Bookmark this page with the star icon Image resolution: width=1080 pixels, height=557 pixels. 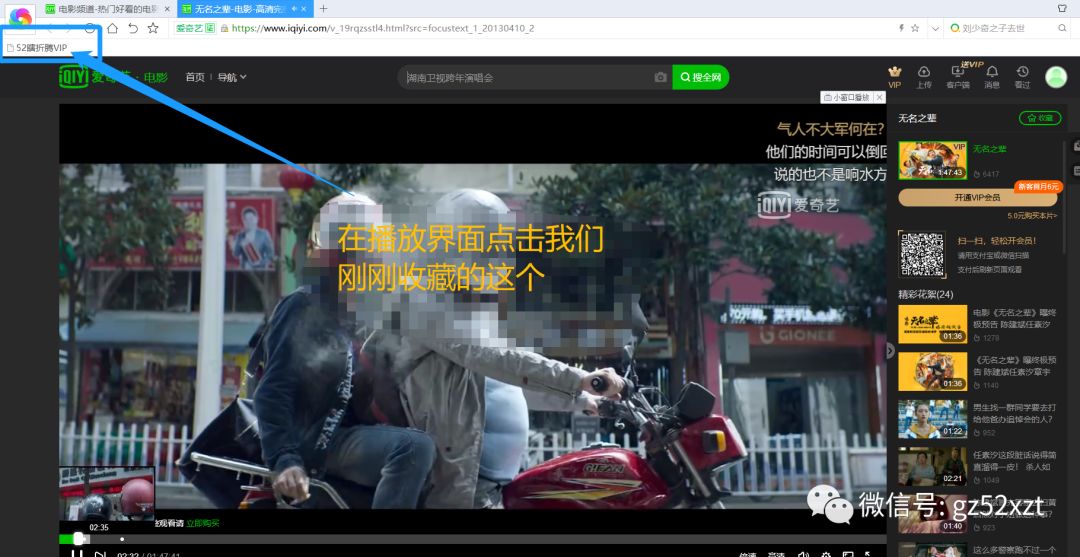(x=153, y=28)
